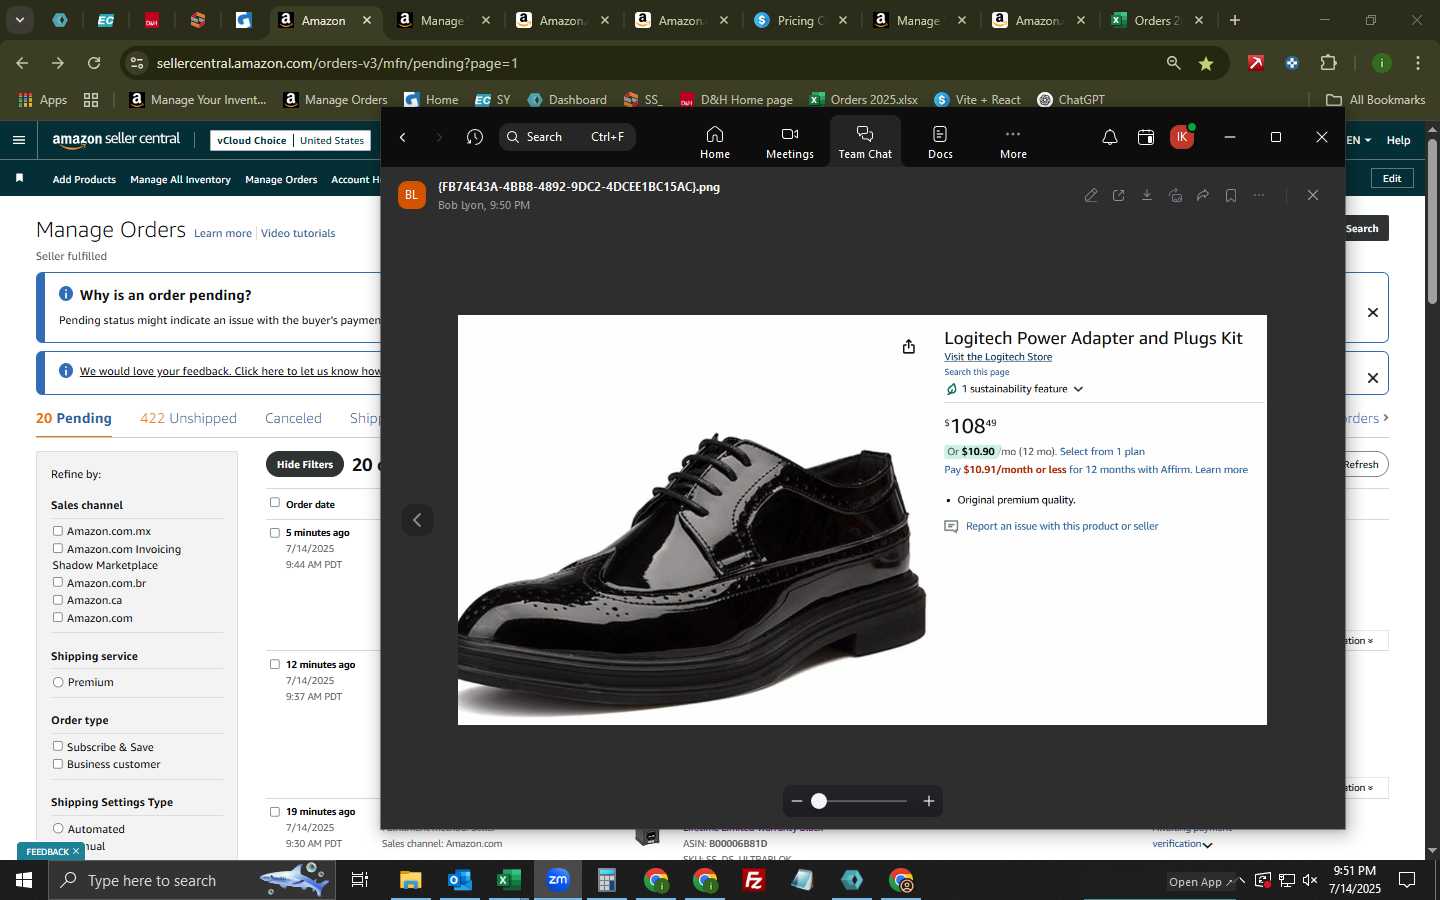Download the PNG image
The width and height of the screenshot is (1440, 900).
[1147, 195]
